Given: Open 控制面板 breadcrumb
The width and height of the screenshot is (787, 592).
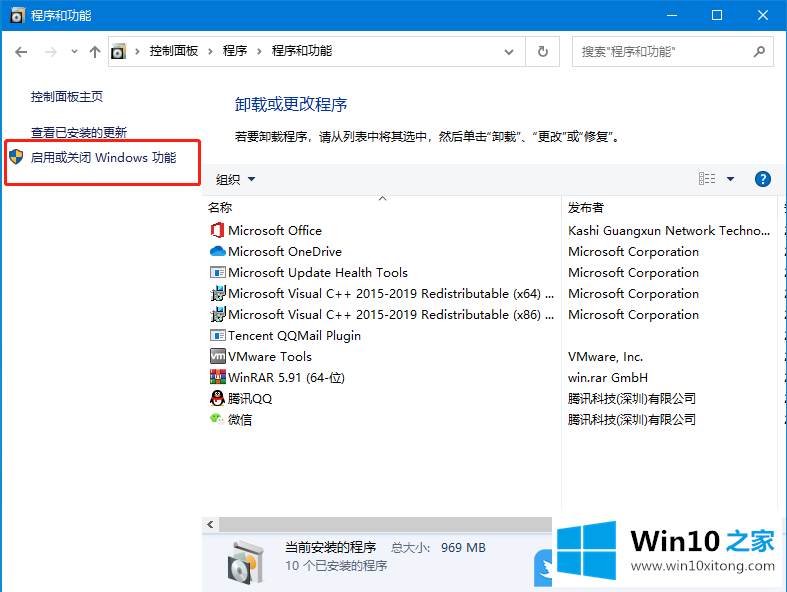Looking at the screenshot, I should click(x=174, y=51).
